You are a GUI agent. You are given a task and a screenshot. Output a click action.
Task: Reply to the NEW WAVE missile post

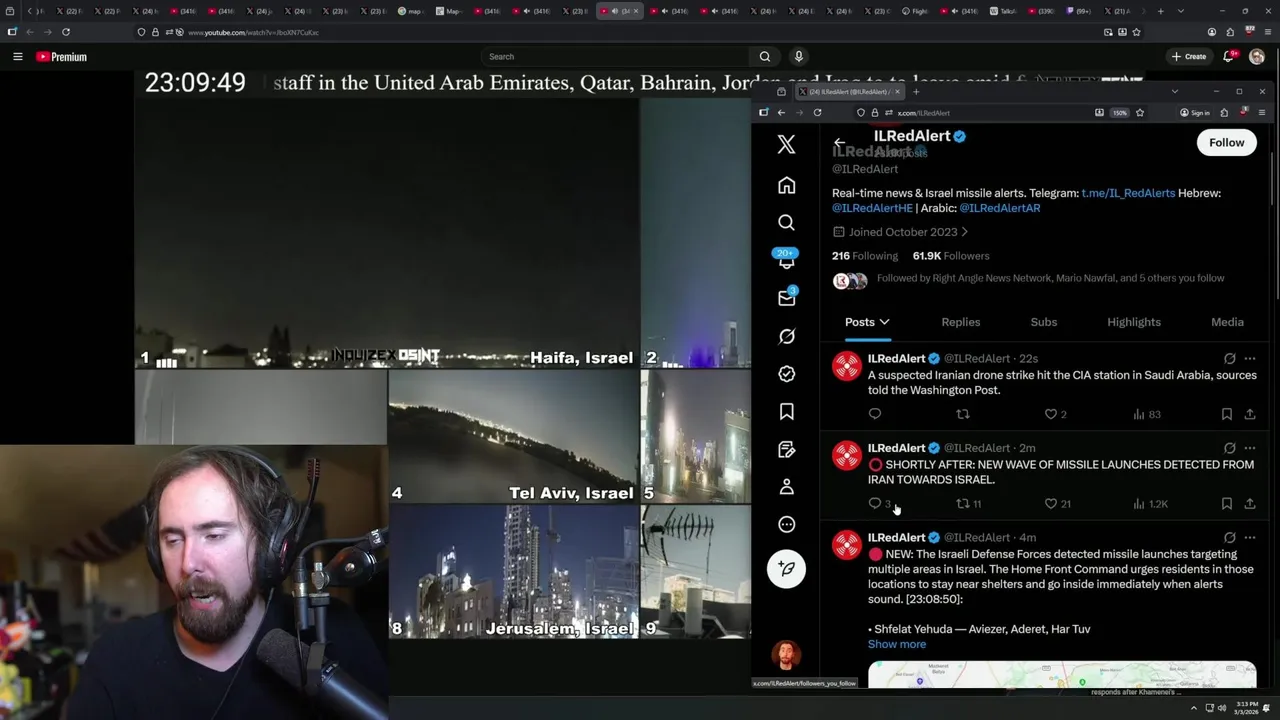tap(875, 504)
